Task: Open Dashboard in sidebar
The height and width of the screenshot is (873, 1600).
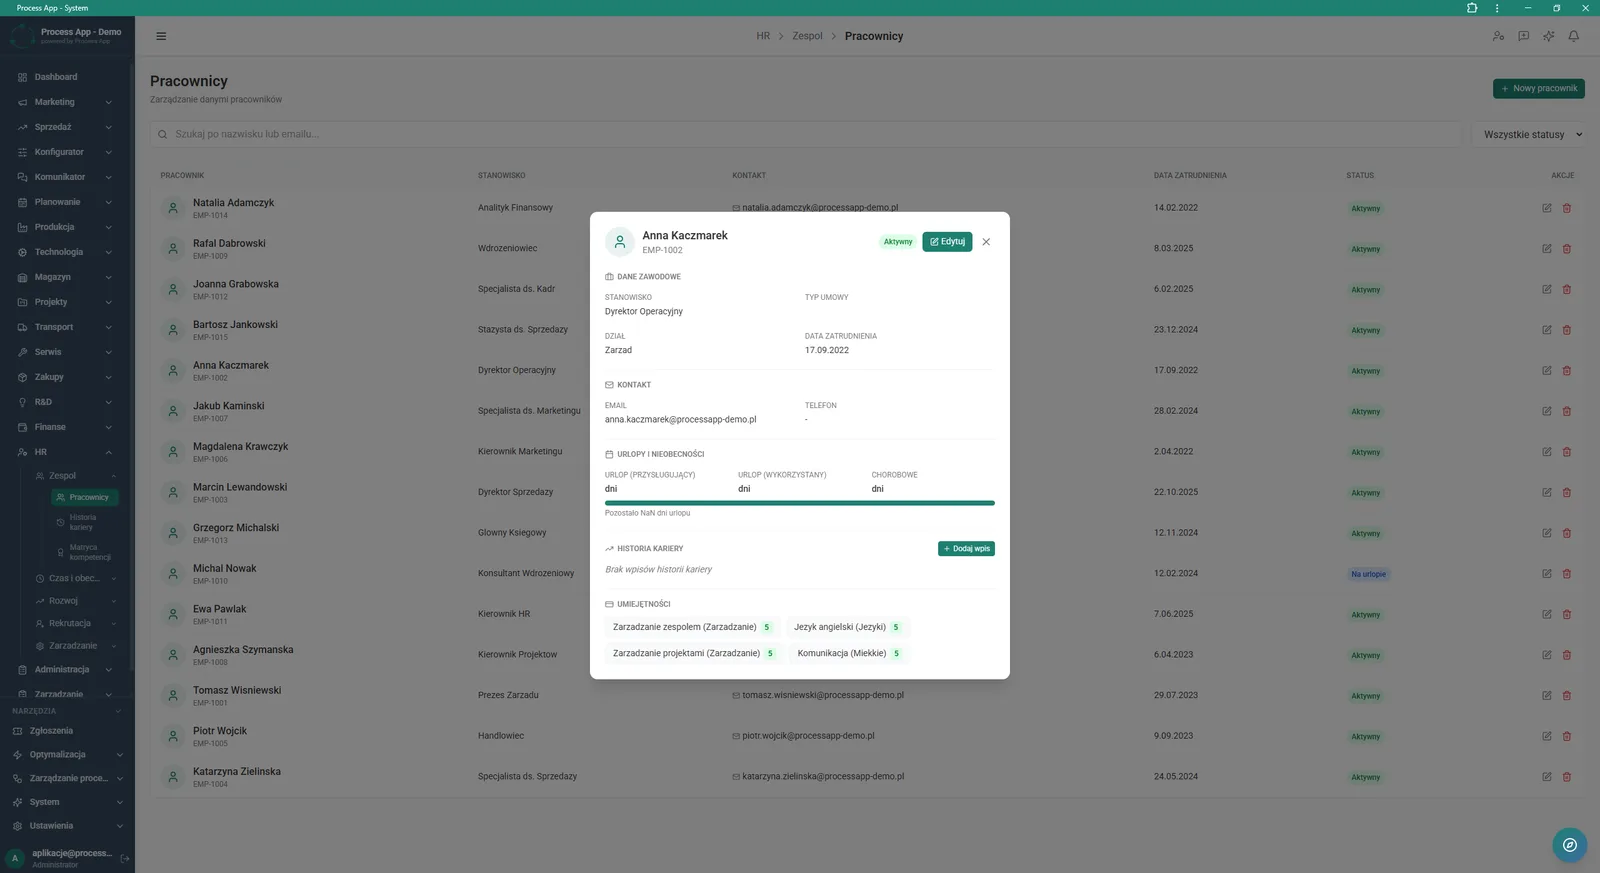Action: tap(66, 77)
